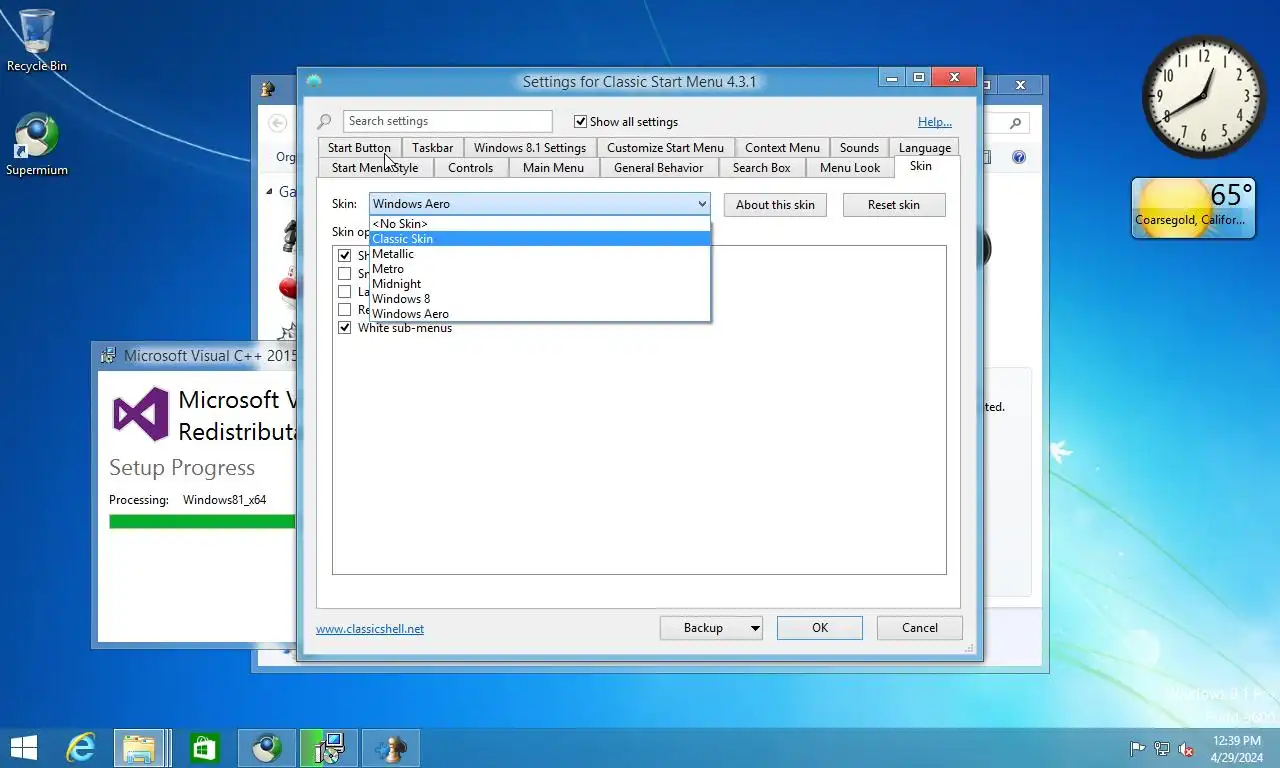Screen dimensions: 1280x768
Task: Open the Help... link
Action: [935, 122]
